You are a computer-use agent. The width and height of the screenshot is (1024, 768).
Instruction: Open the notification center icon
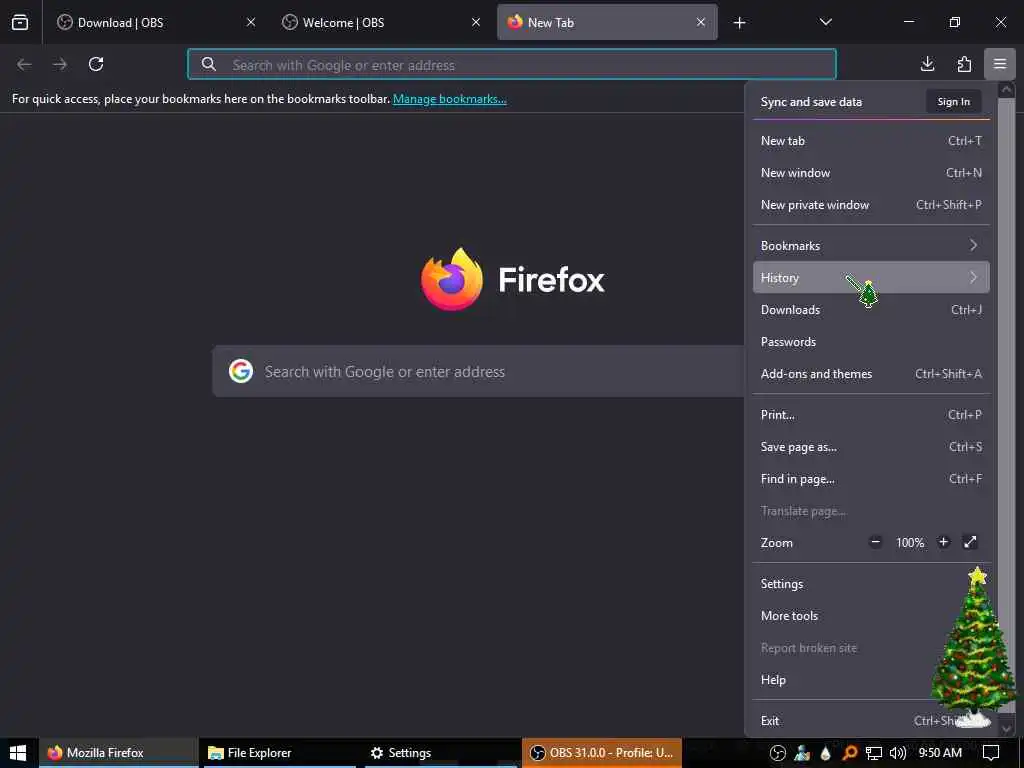point(991,753)
